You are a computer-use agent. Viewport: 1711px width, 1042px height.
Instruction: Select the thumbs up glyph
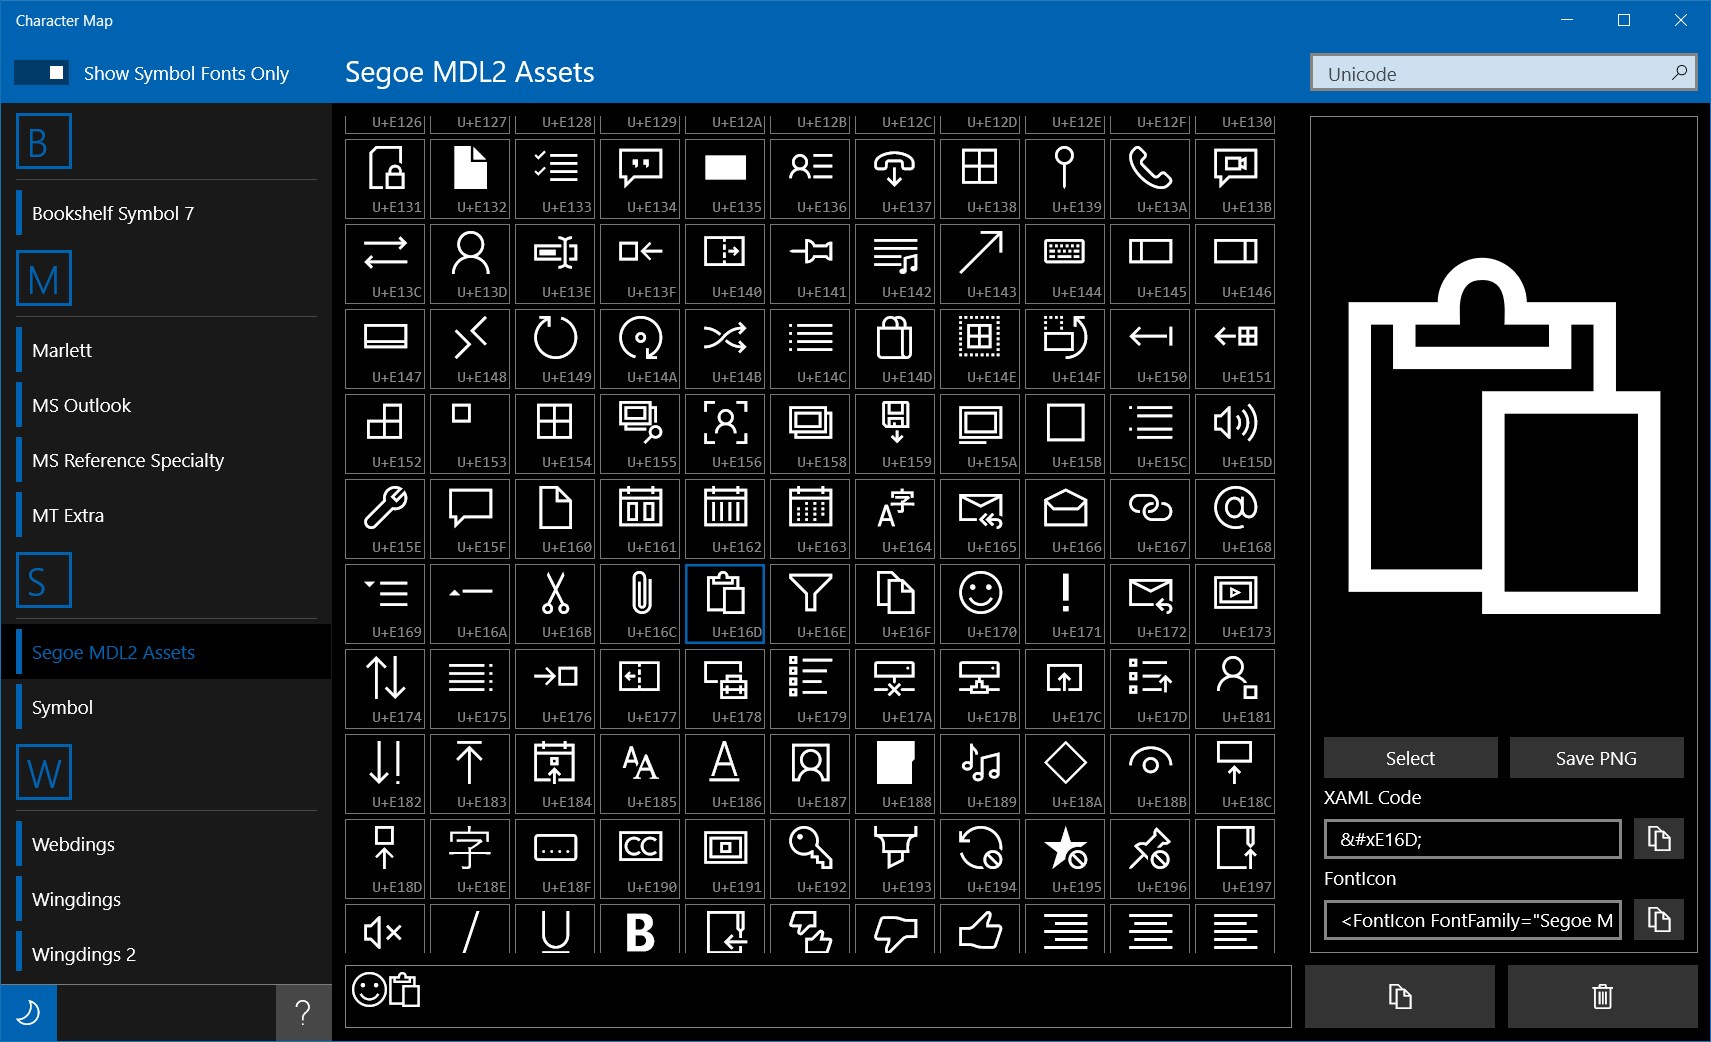(980, 929)
